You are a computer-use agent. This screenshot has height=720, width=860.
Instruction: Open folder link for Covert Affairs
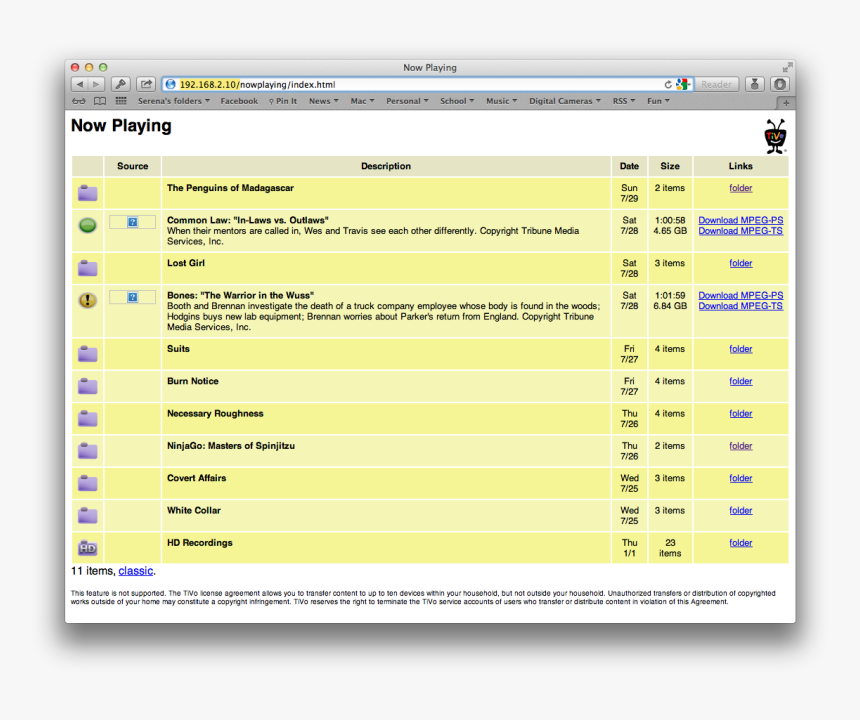[x=740, y=478]
